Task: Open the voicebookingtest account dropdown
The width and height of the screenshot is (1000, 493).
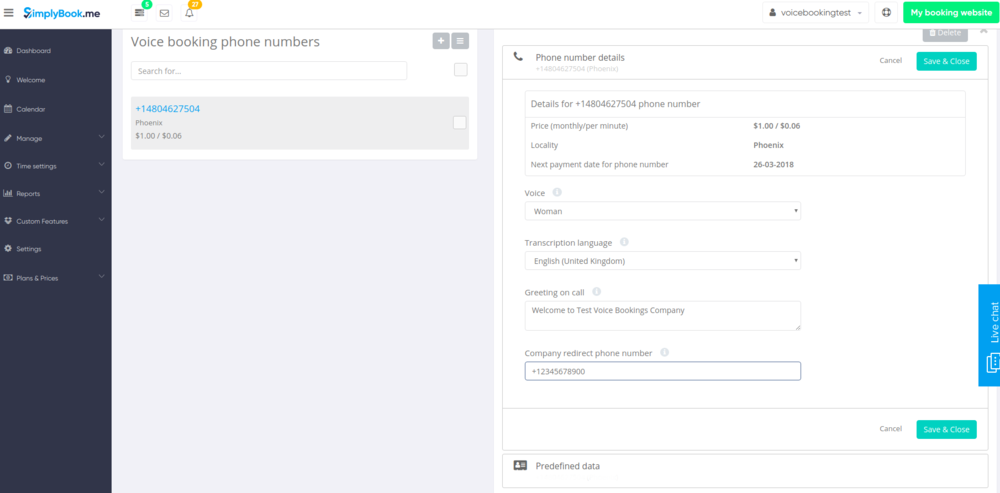Action: [815, 13]
